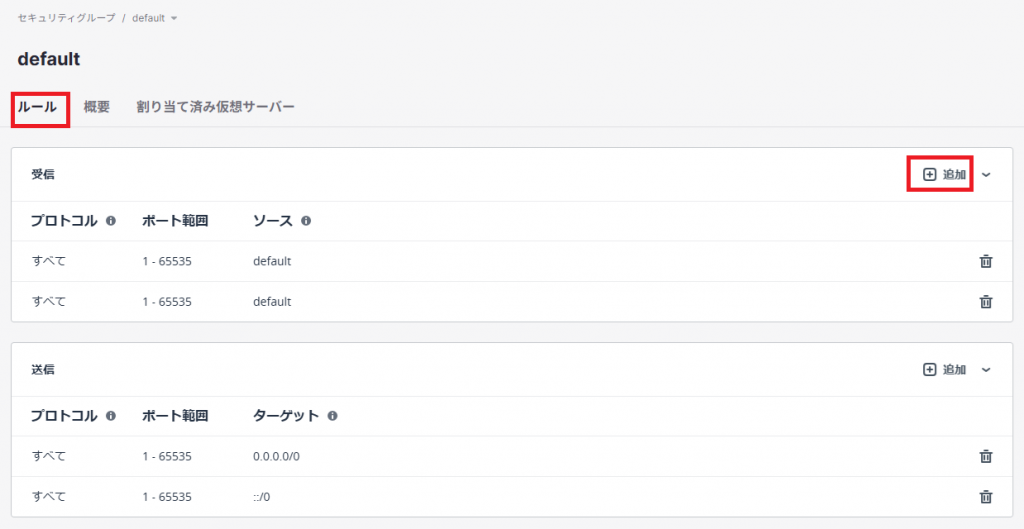
Task: Click the first default source entry
Action: tap(272, 261)
